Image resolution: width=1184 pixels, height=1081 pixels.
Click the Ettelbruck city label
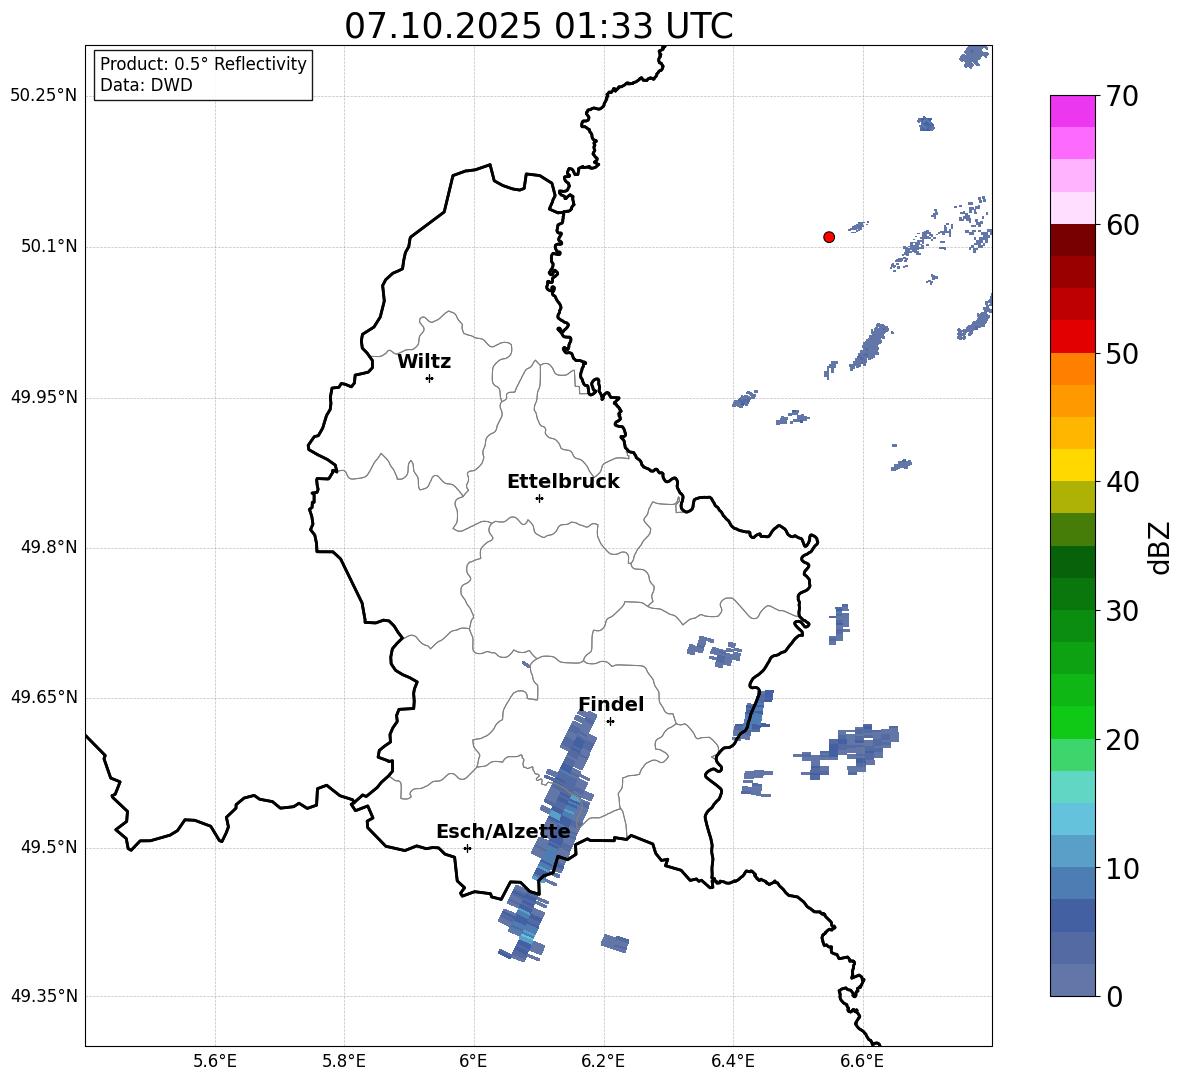(x=563, y=482)
